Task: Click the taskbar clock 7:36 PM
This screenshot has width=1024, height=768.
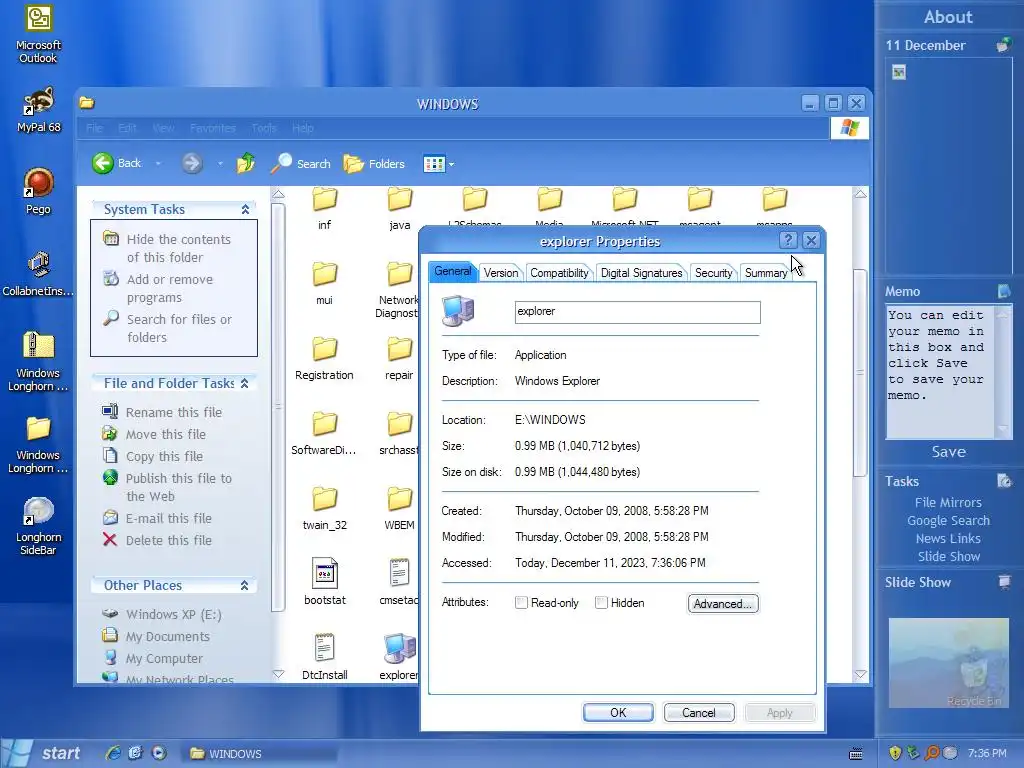Action: (x=987, y=754)
